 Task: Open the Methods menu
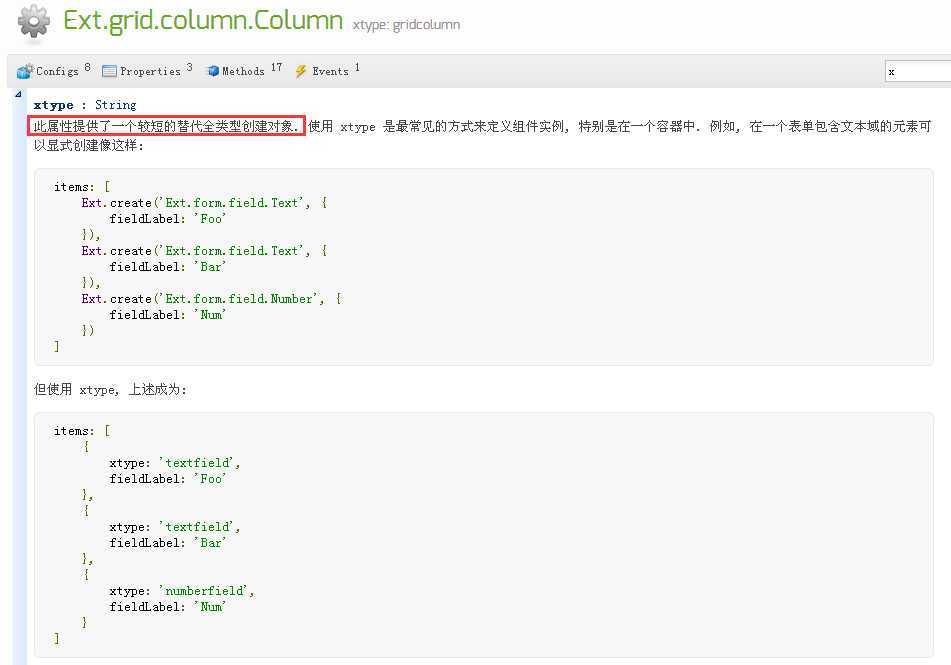(x=244, y=70)
